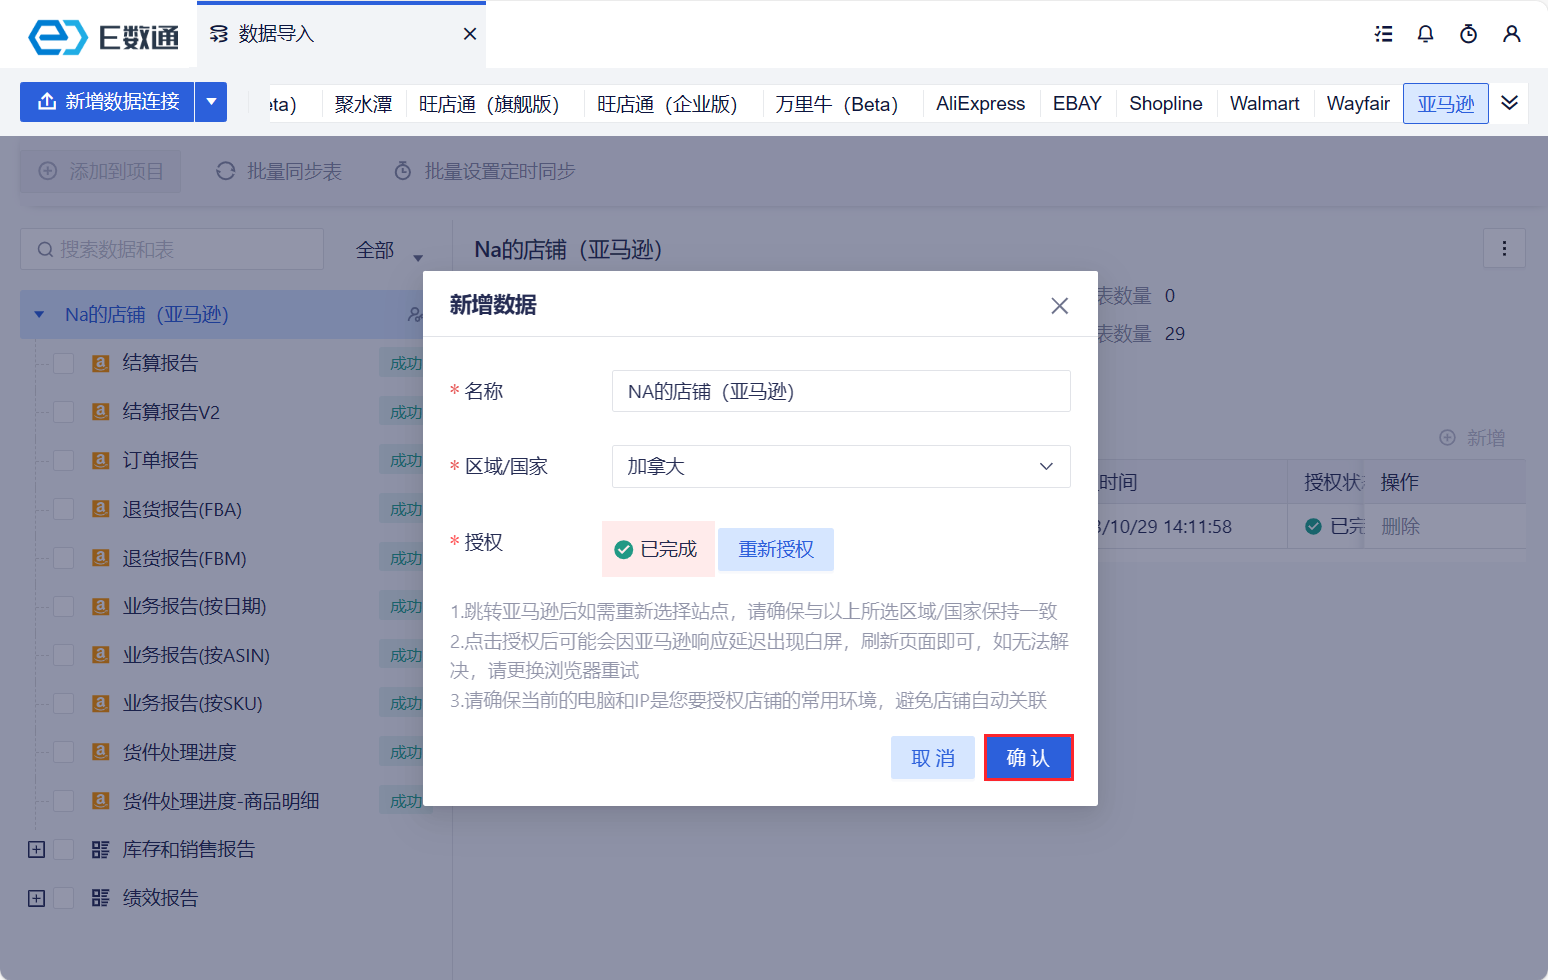Select 退货报告(FBM) tree row text
The image size is (1548, 980).
point(184,558)
